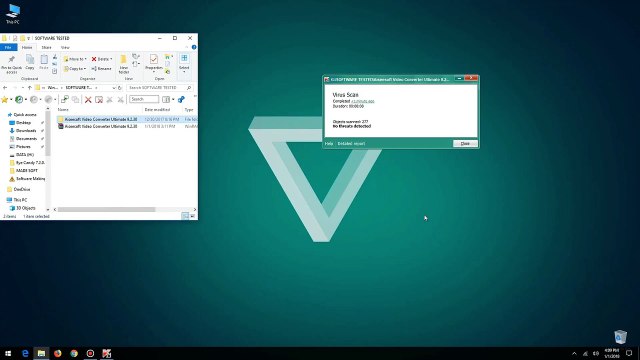Expand the ribbon Delete dropdown arrow
640x360 pixels.
tap(111, 59)
